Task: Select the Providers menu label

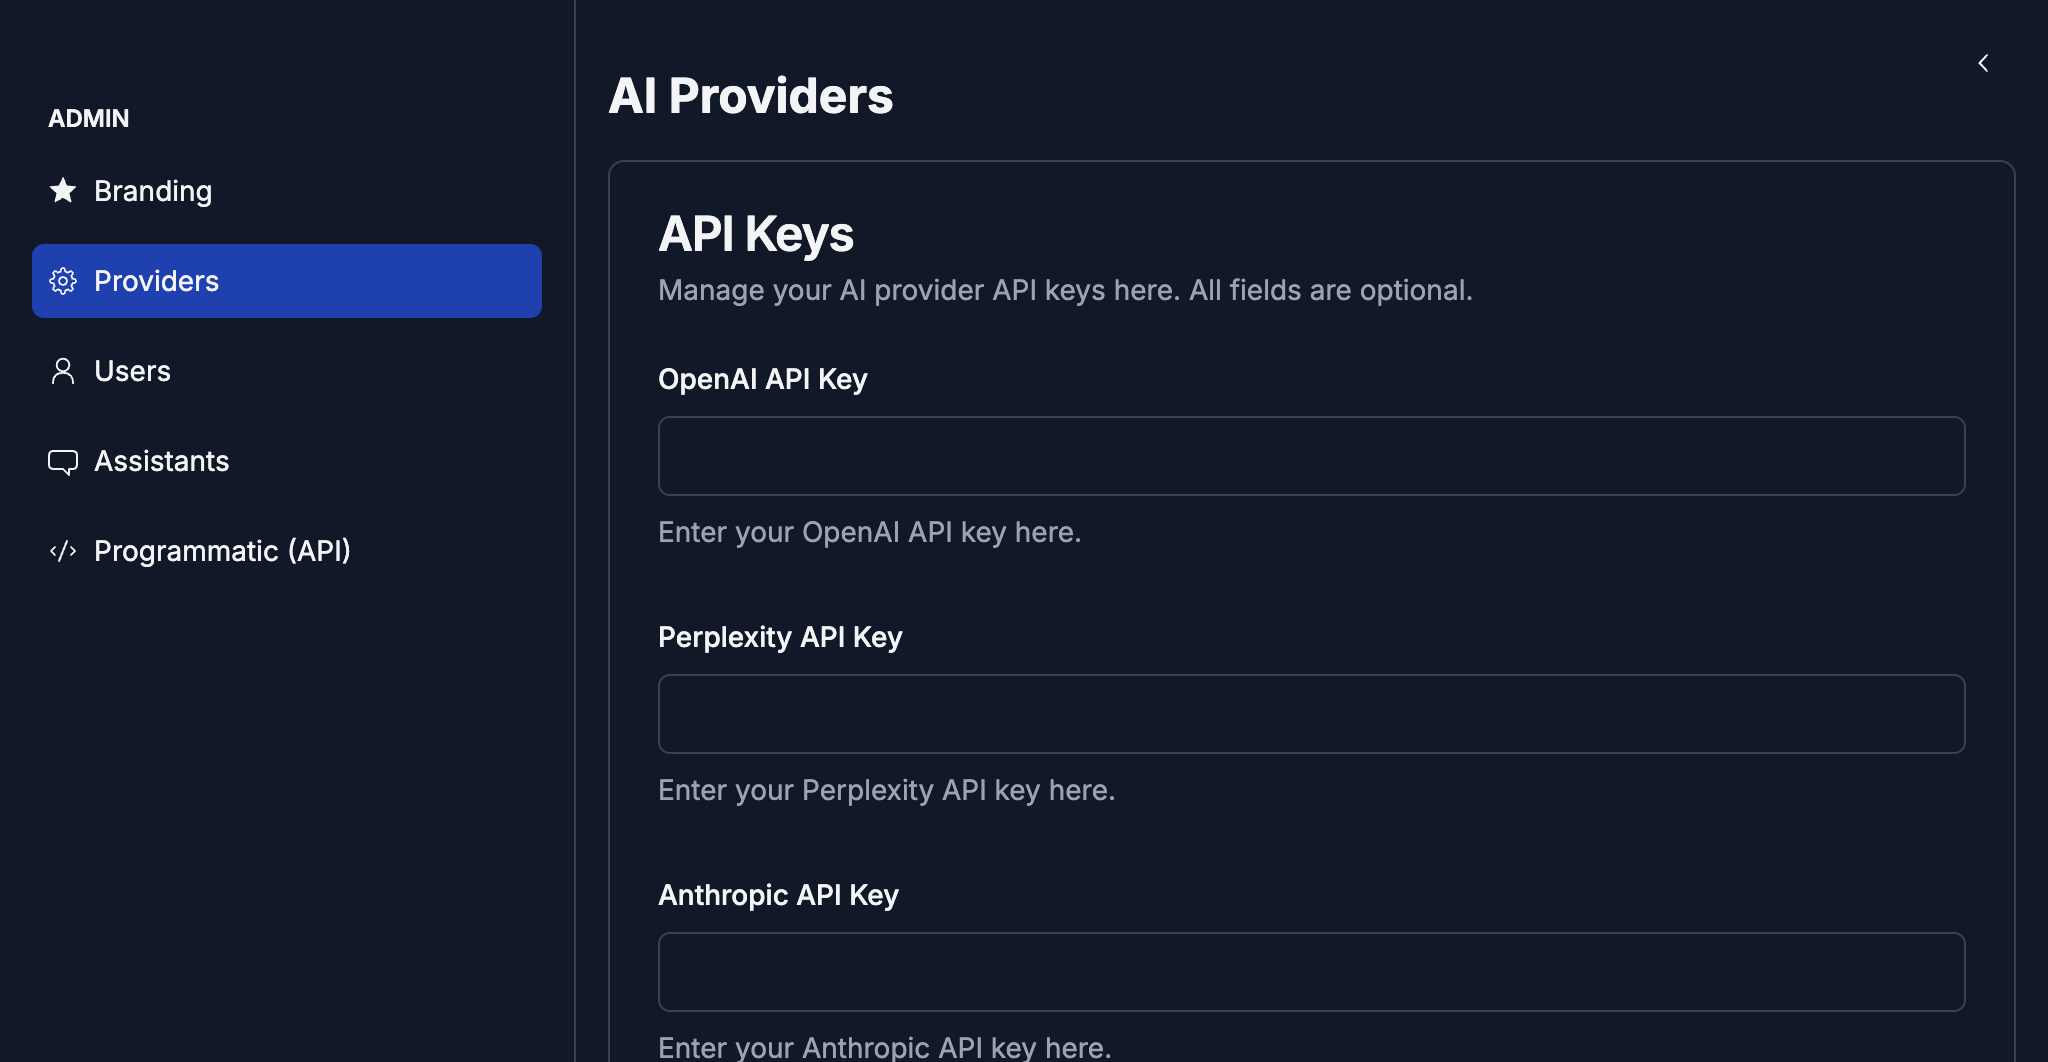Action: [x=156, y=281]
